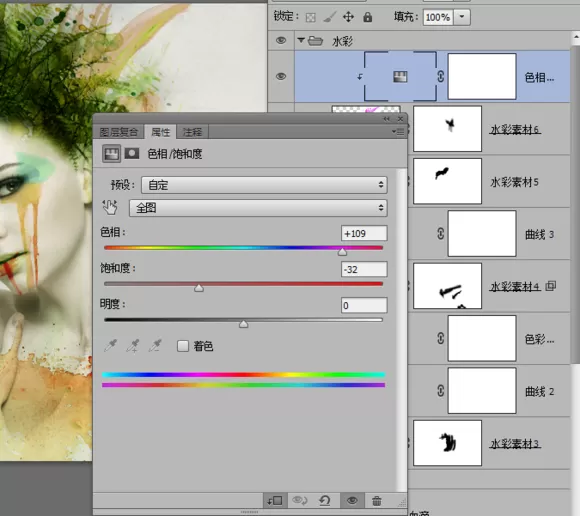Viewport: 580px width, 516px height.
Task: Select the 水彩素材3 layer name
Action: pos(515,444)
